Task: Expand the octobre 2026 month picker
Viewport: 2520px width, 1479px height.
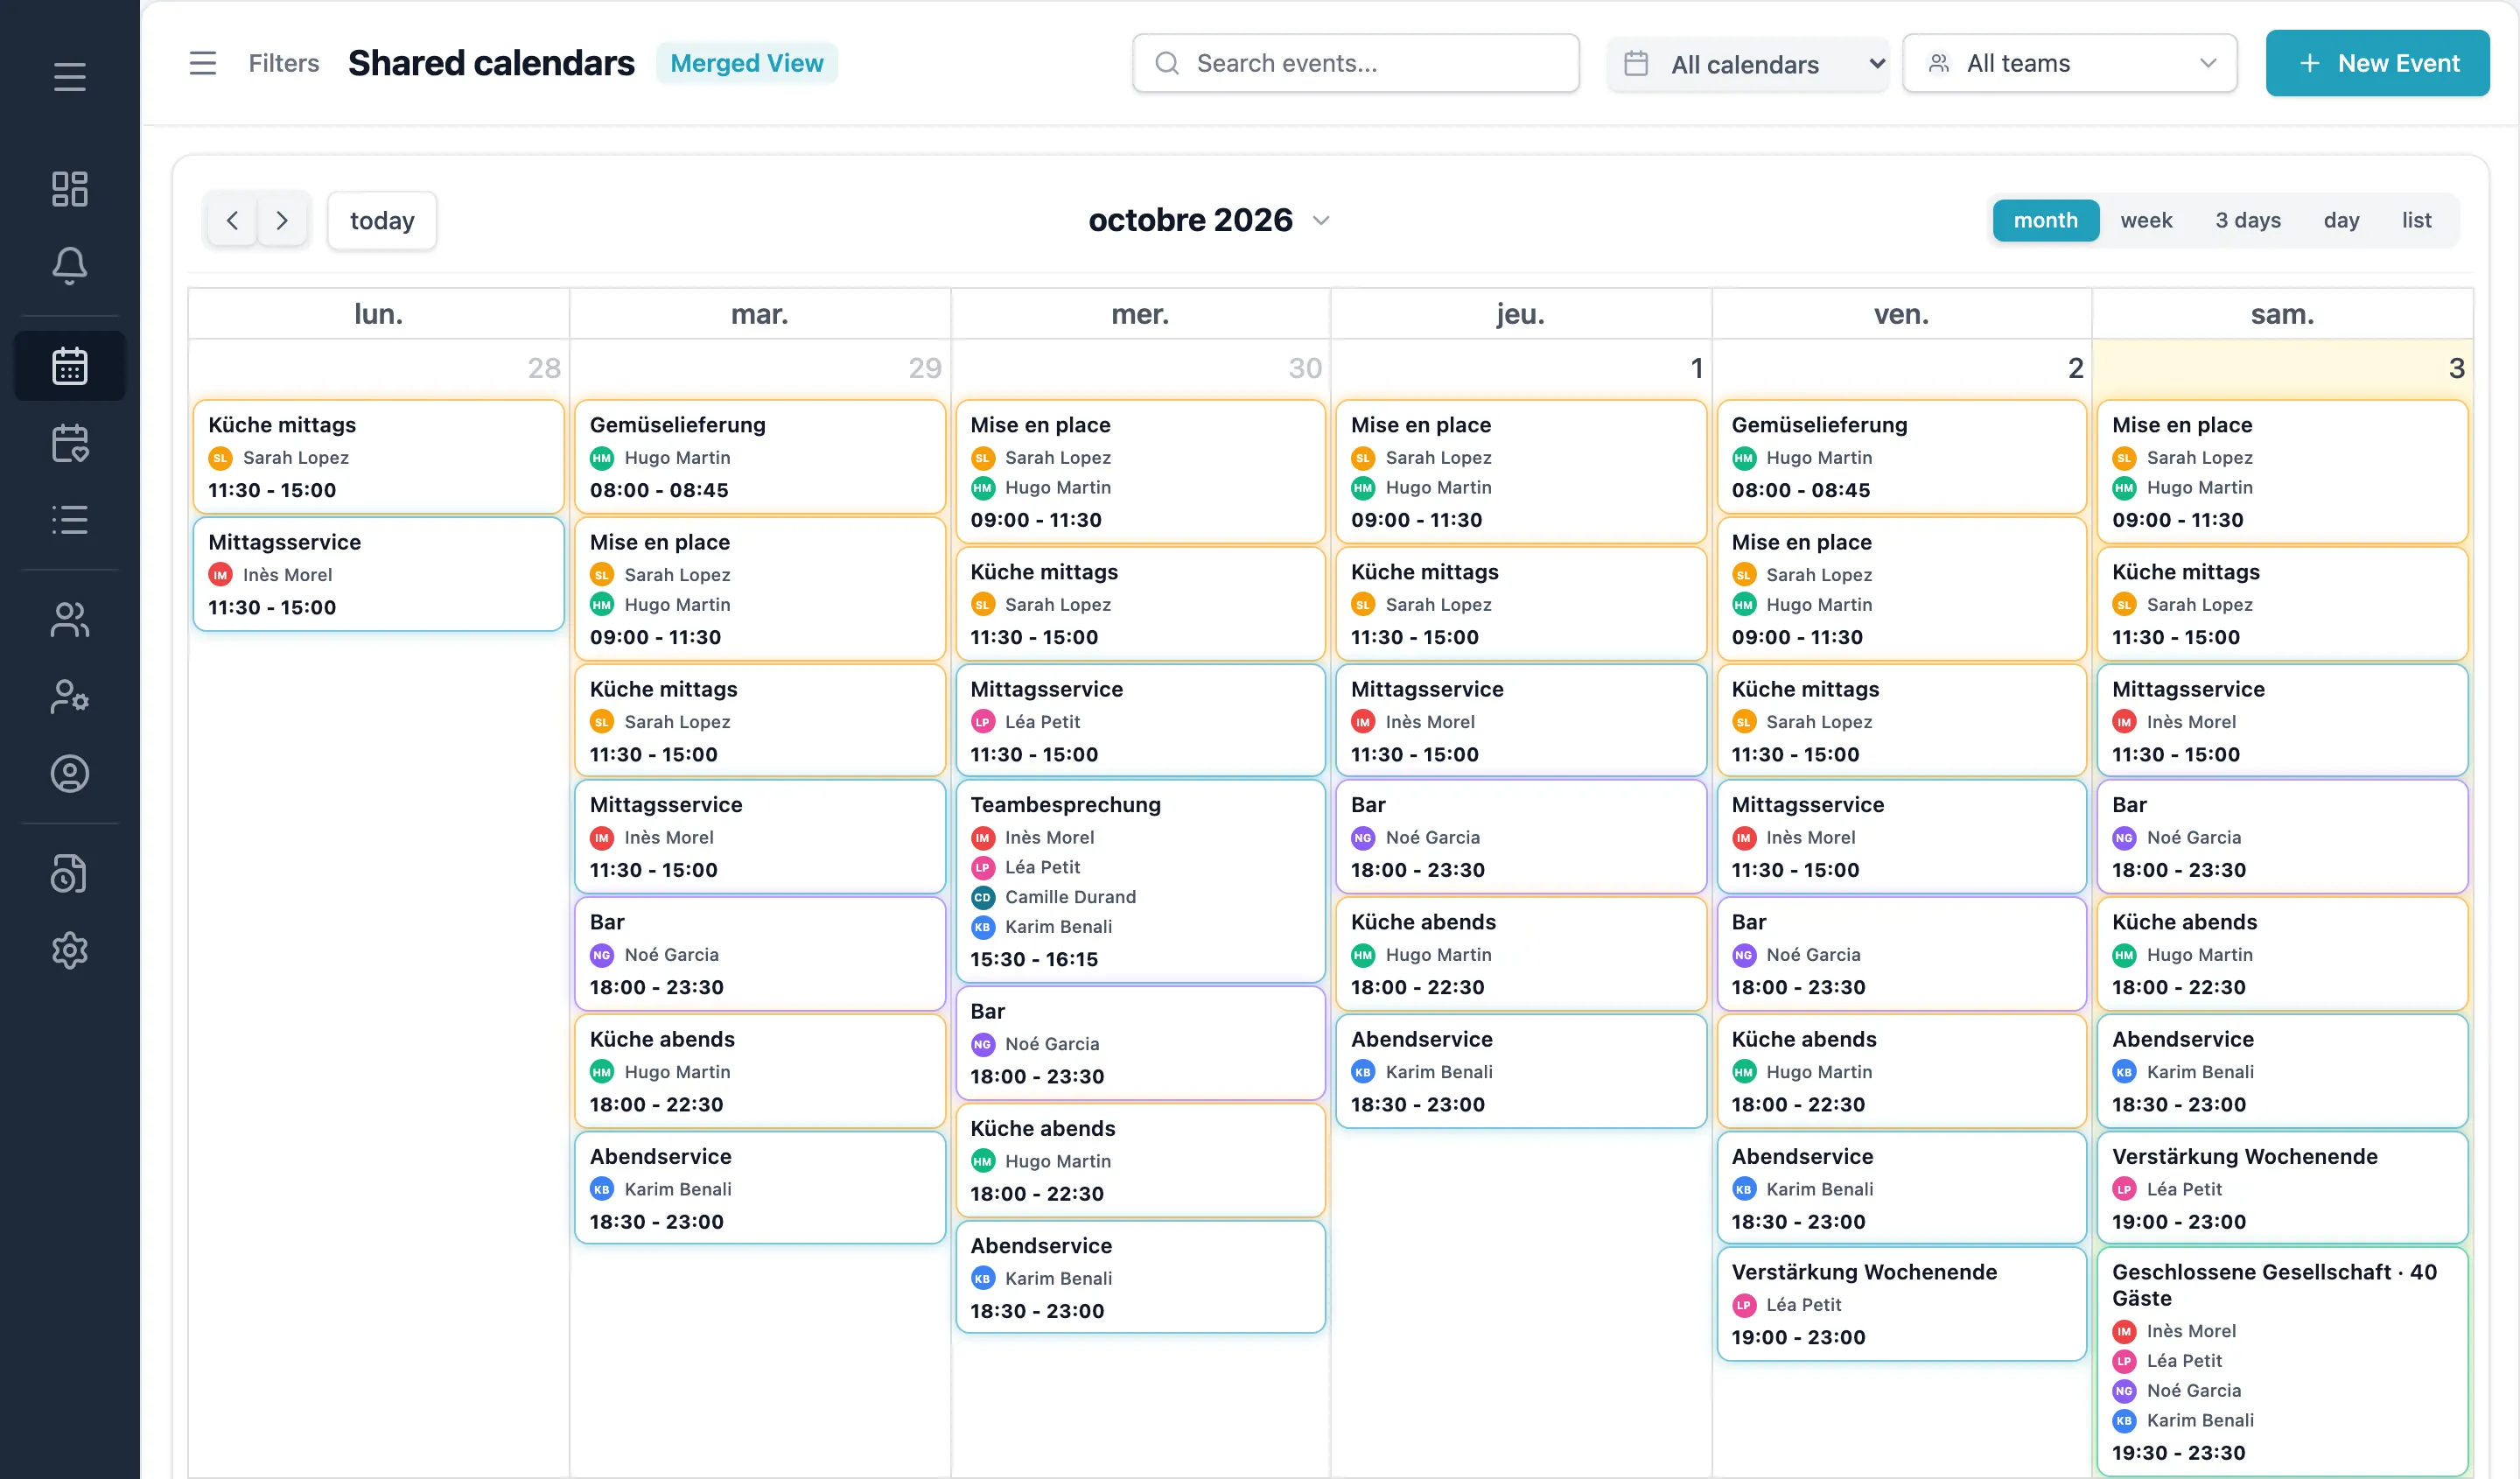Action: pos(1321,220)
